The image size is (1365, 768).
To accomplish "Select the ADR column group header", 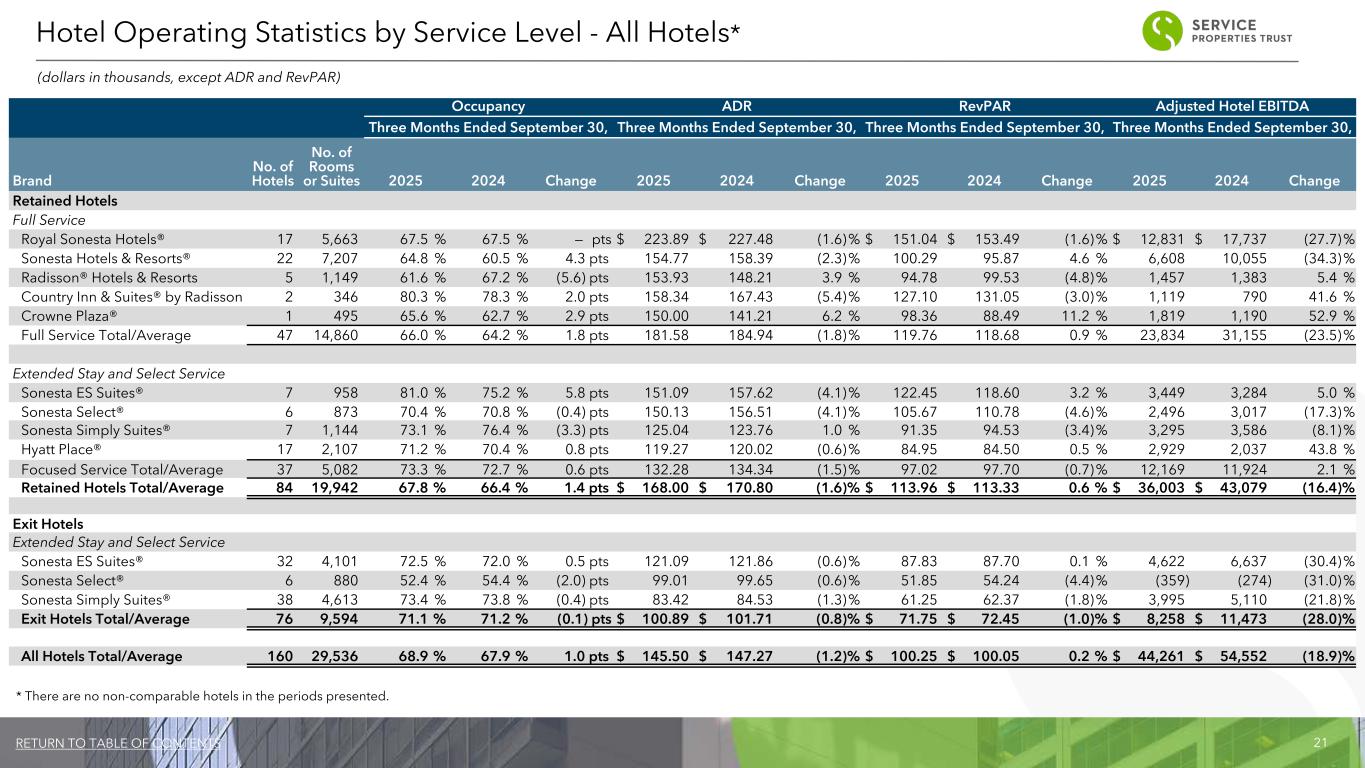I will click(x=736, y=106).
